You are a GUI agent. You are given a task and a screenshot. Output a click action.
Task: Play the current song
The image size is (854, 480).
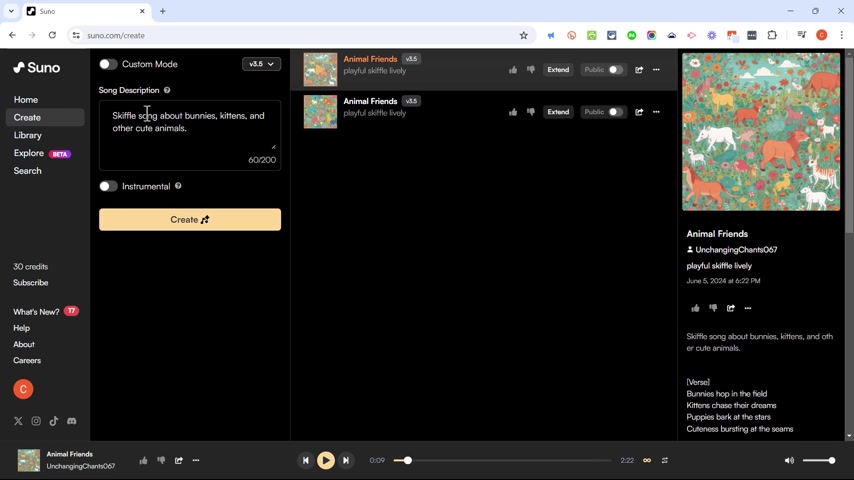pyautogui.click(x=326, y=460)
